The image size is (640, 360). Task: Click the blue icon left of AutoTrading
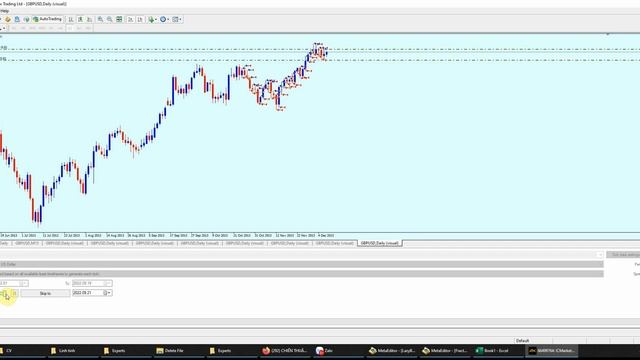coord(17,19)
